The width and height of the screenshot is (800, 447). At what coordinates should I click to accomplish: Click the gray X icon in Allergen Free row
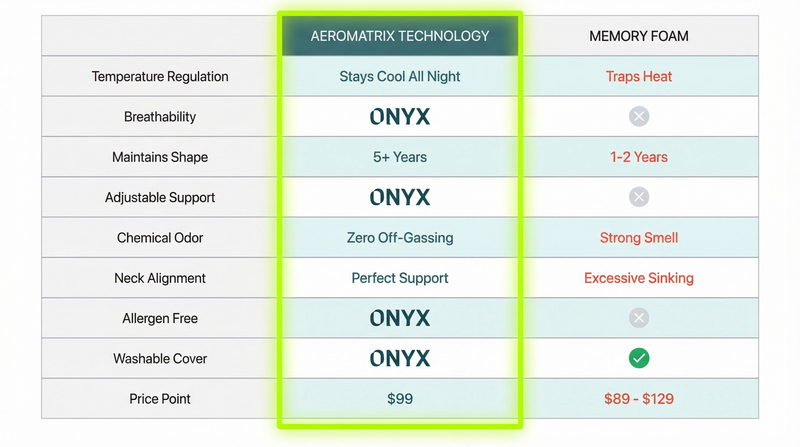[639, 318]
